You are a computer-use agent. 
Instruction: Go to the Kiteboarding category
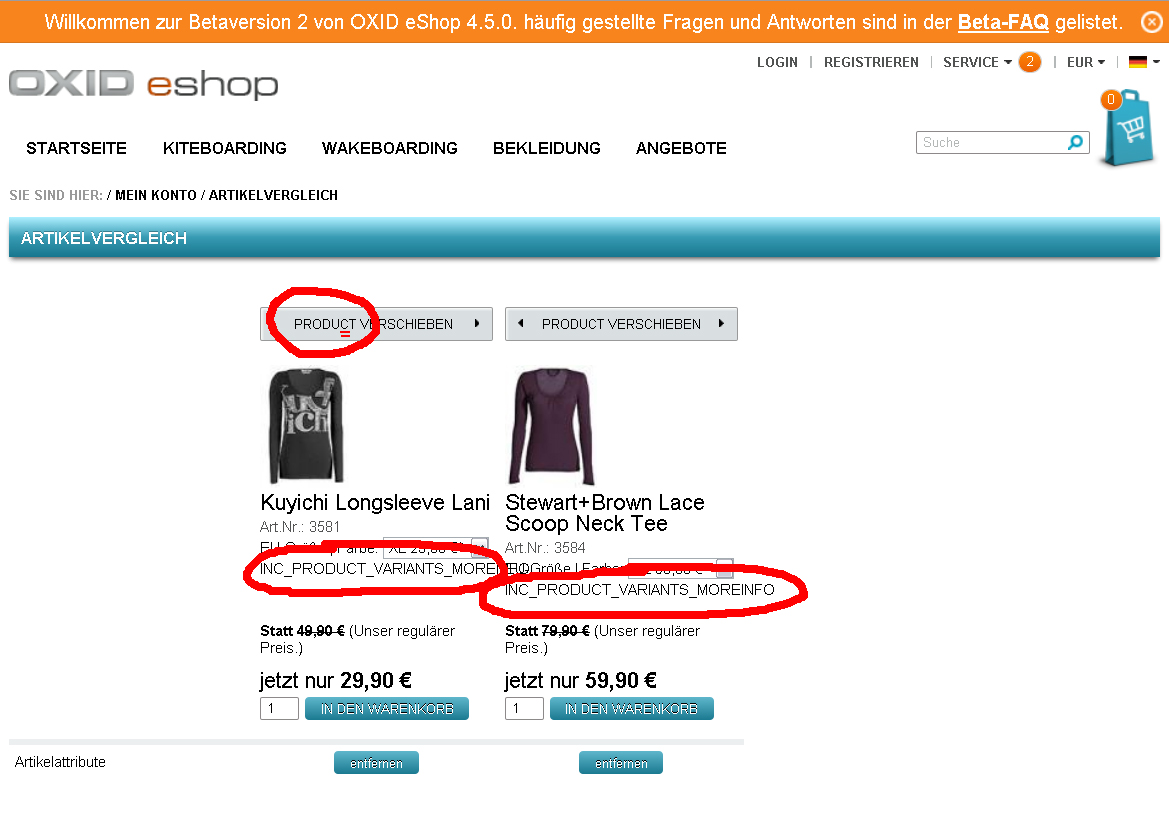(x=224, y=148)
